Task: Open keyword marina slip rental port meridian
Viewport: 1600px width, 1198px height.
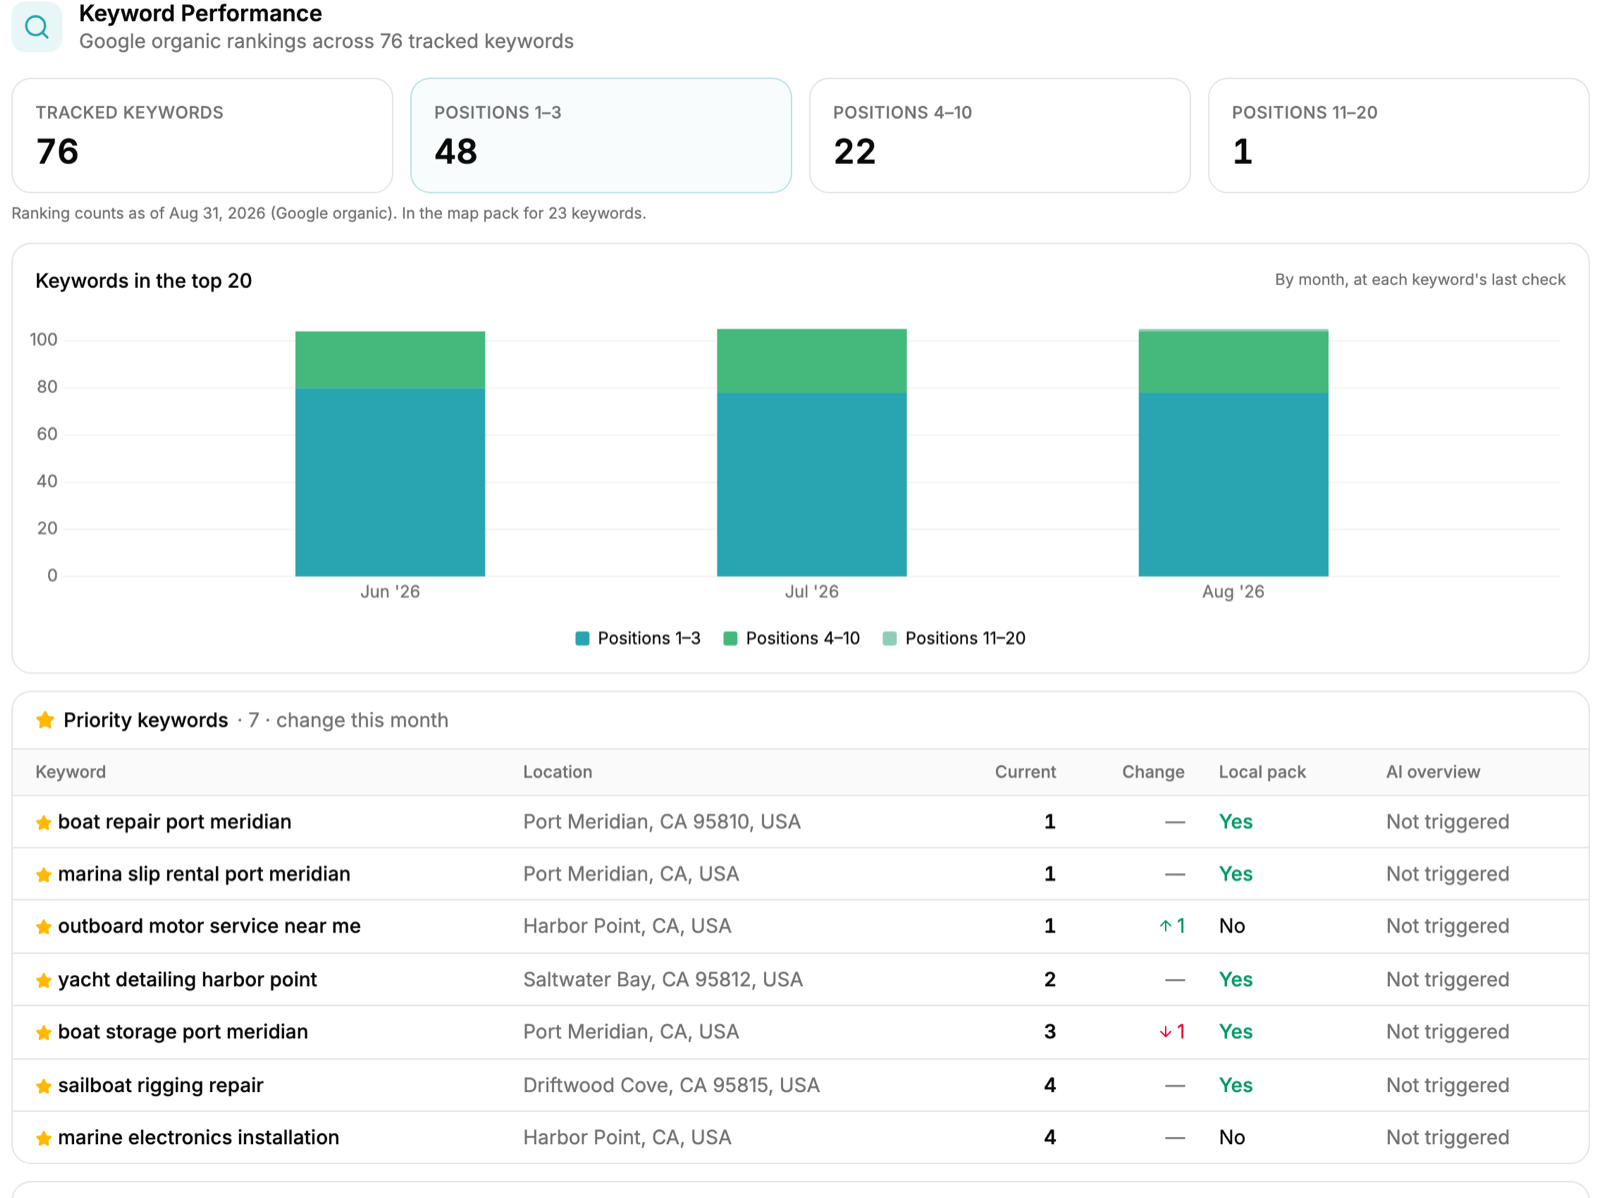Action: point(204,874)
